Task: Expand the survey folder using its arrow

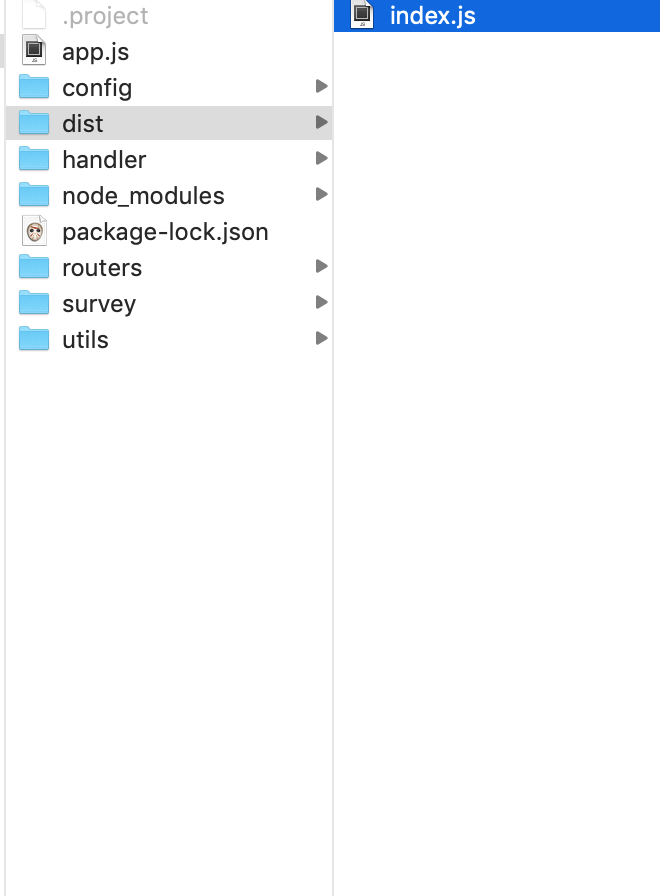Action: (x=320, y=303)
